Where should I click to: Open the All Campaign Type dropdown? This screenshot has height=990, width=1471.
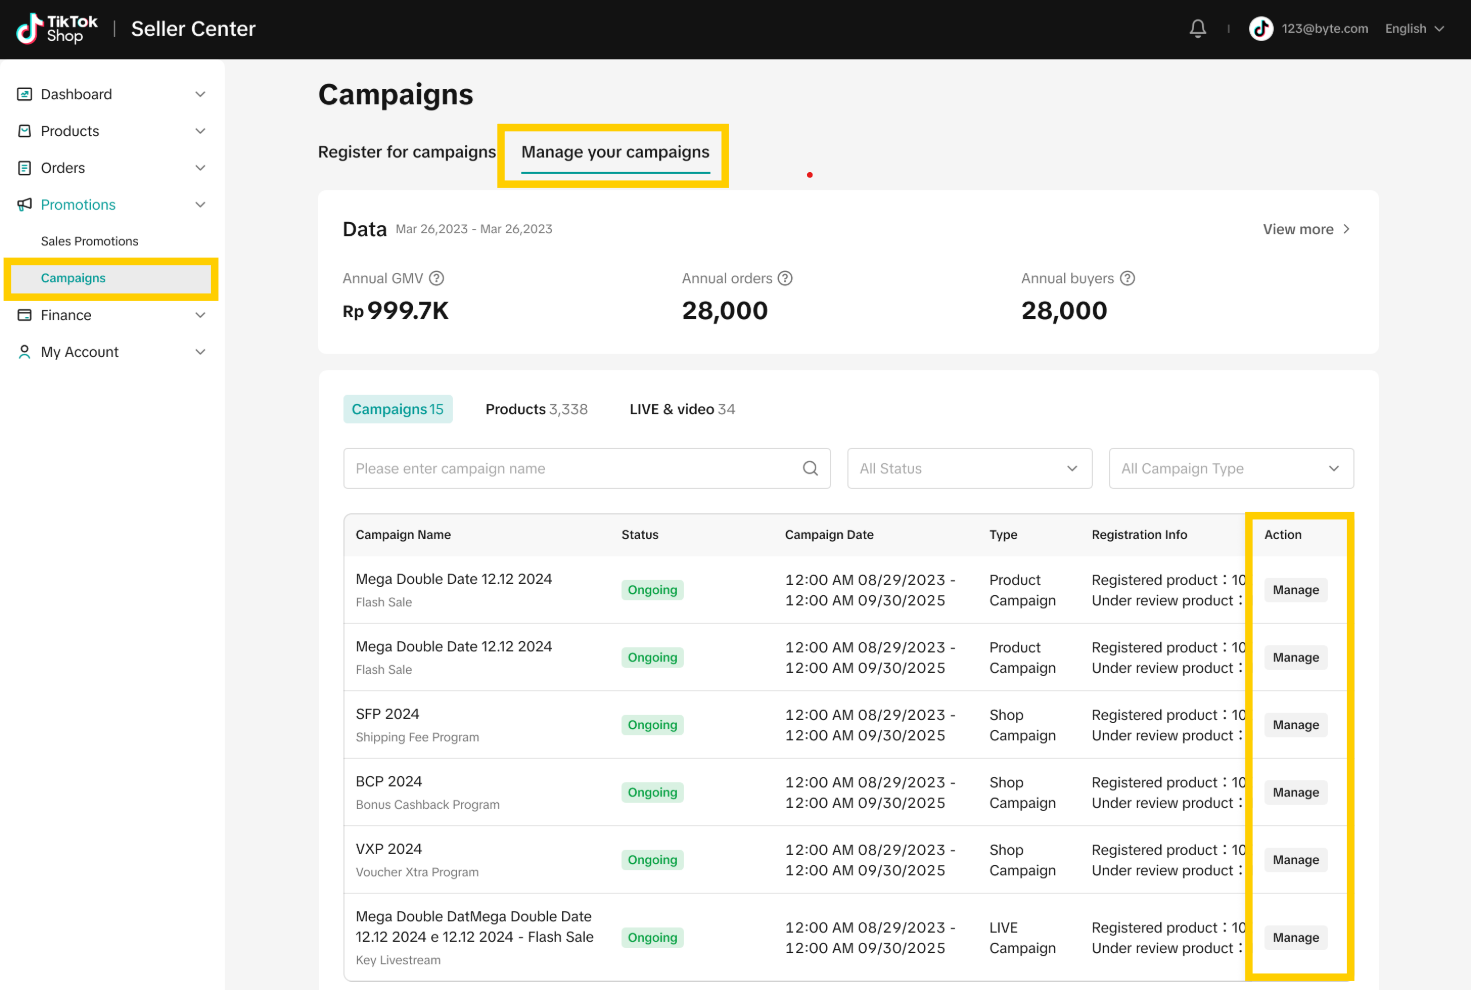pos(1230,468)
